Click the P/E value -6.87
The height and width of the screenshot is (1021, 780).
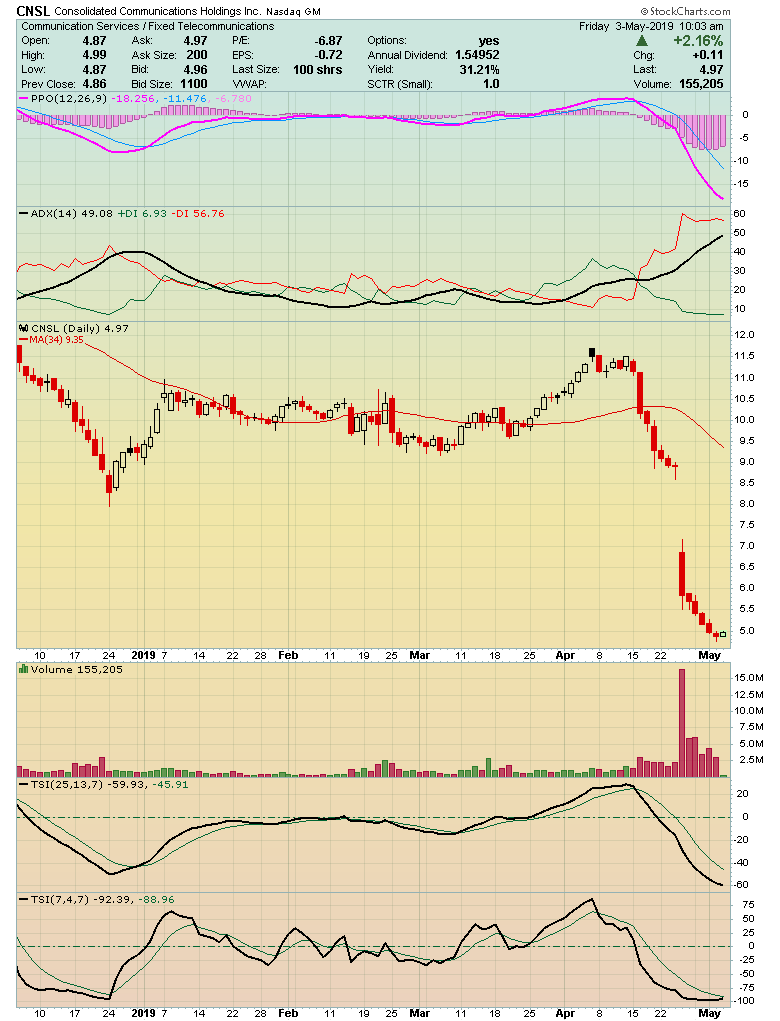328,40
